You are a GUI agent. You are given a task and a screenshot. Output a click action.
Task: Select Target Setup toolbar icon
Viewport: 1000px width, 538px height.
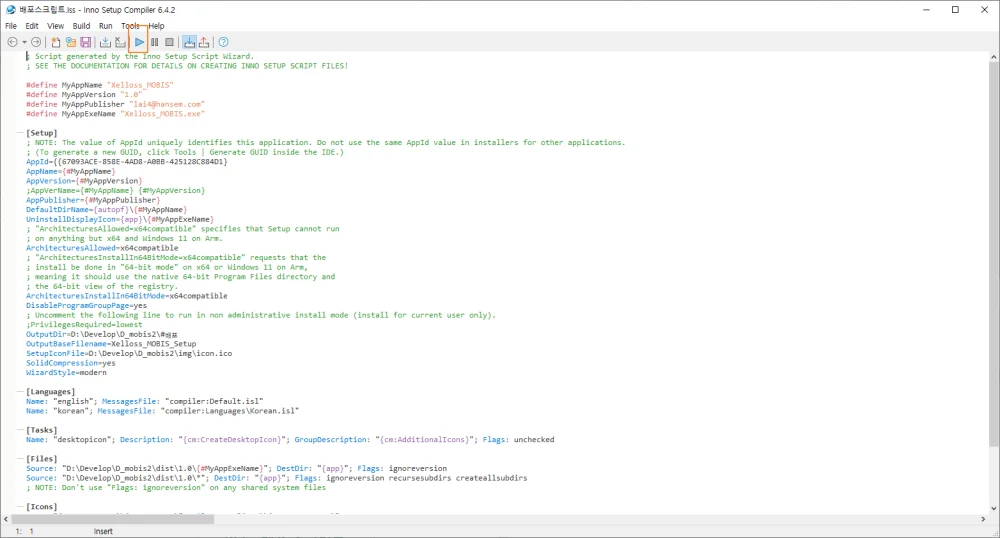(x=189, y=42)
